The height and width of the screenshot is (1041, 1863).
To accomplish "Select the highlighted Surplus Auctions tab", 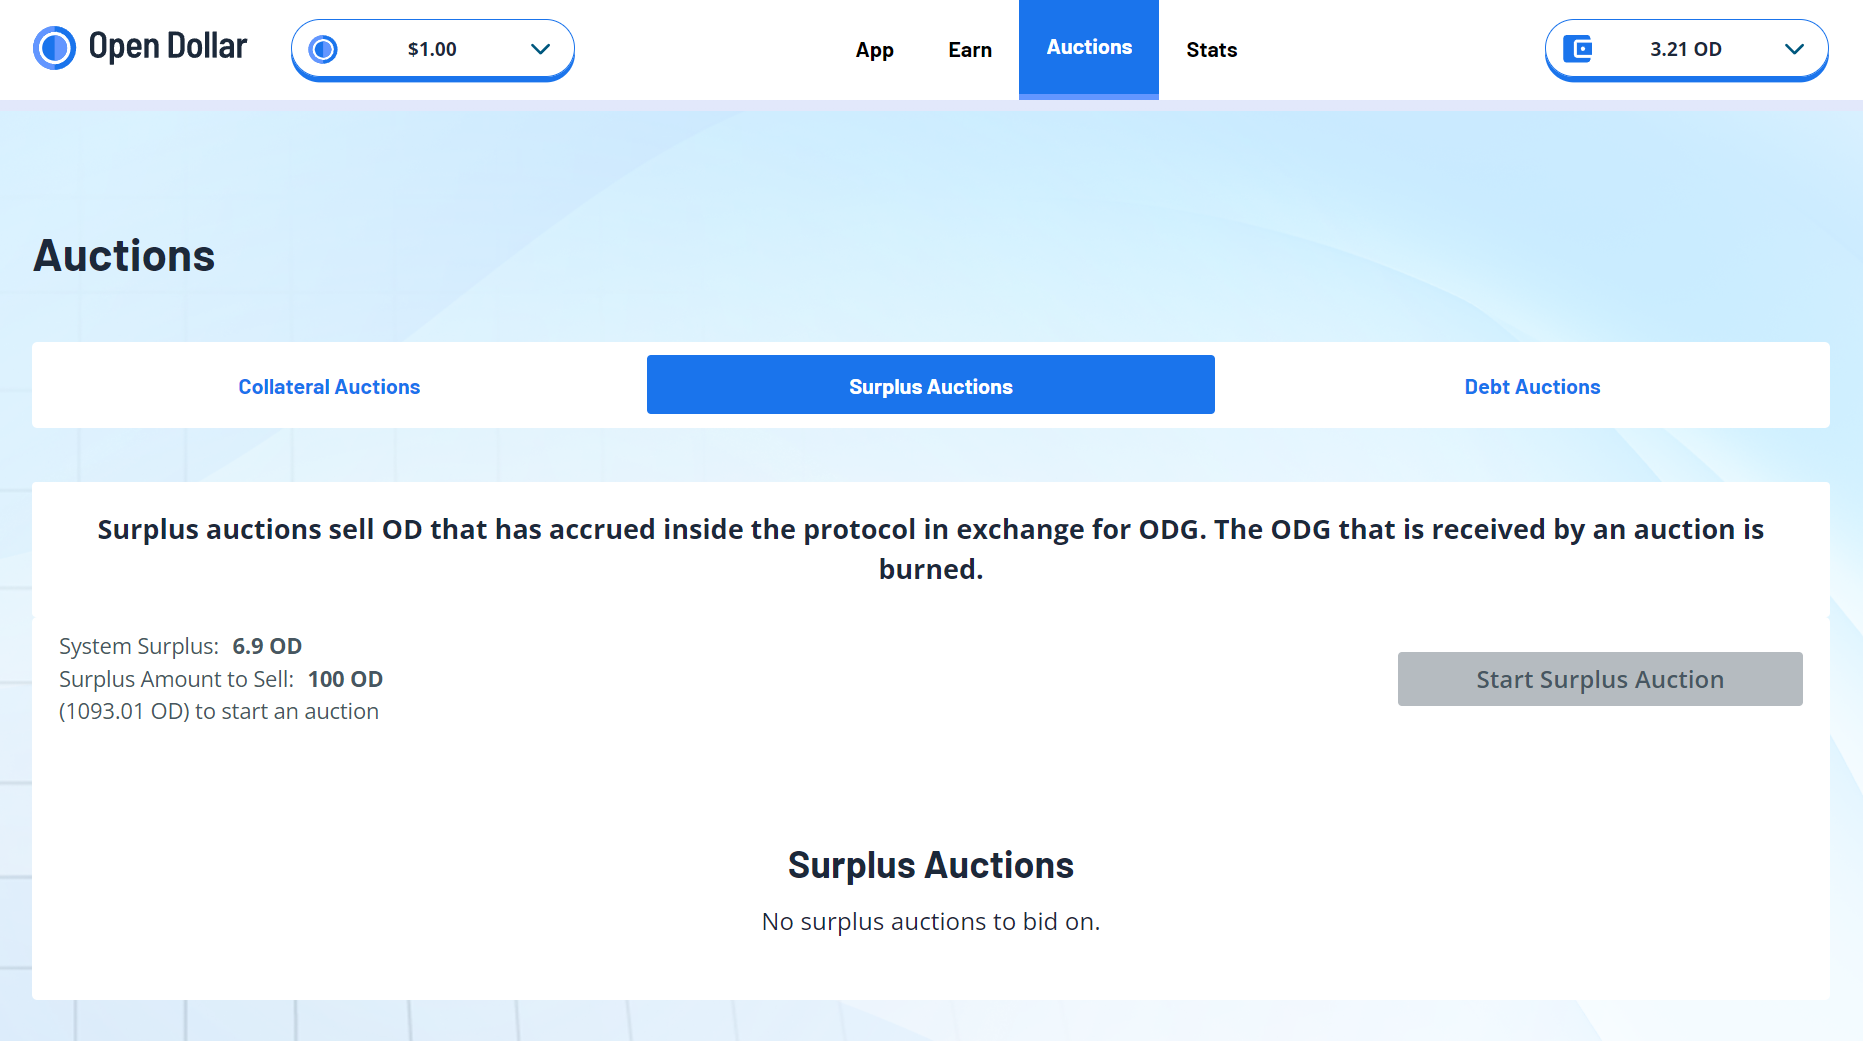I will [930, 385].
